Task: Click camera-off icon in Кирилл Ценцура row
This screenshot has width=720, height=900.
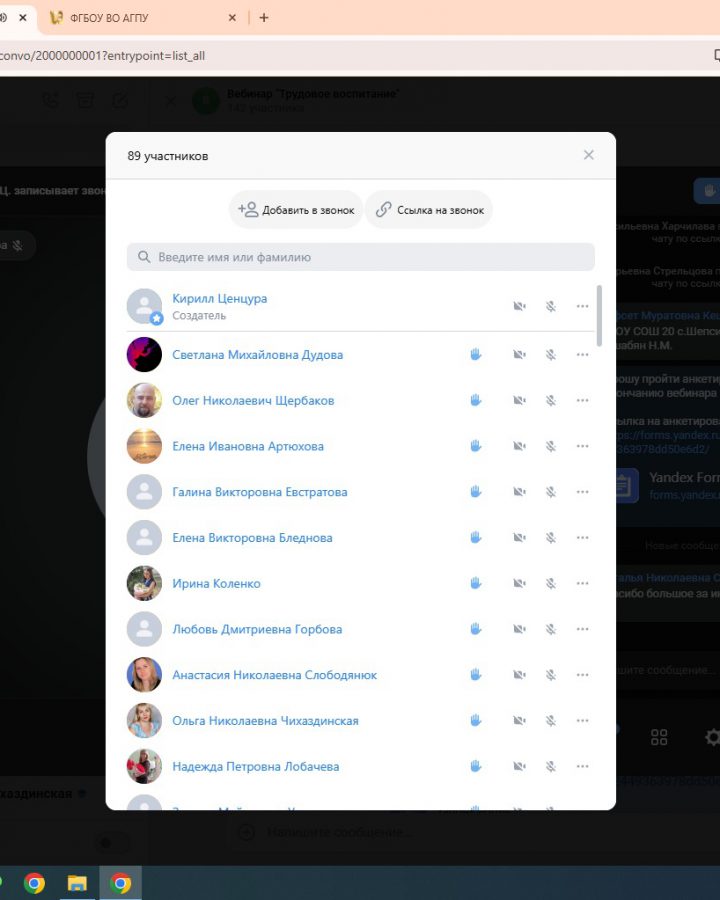Action: [519, 306]
